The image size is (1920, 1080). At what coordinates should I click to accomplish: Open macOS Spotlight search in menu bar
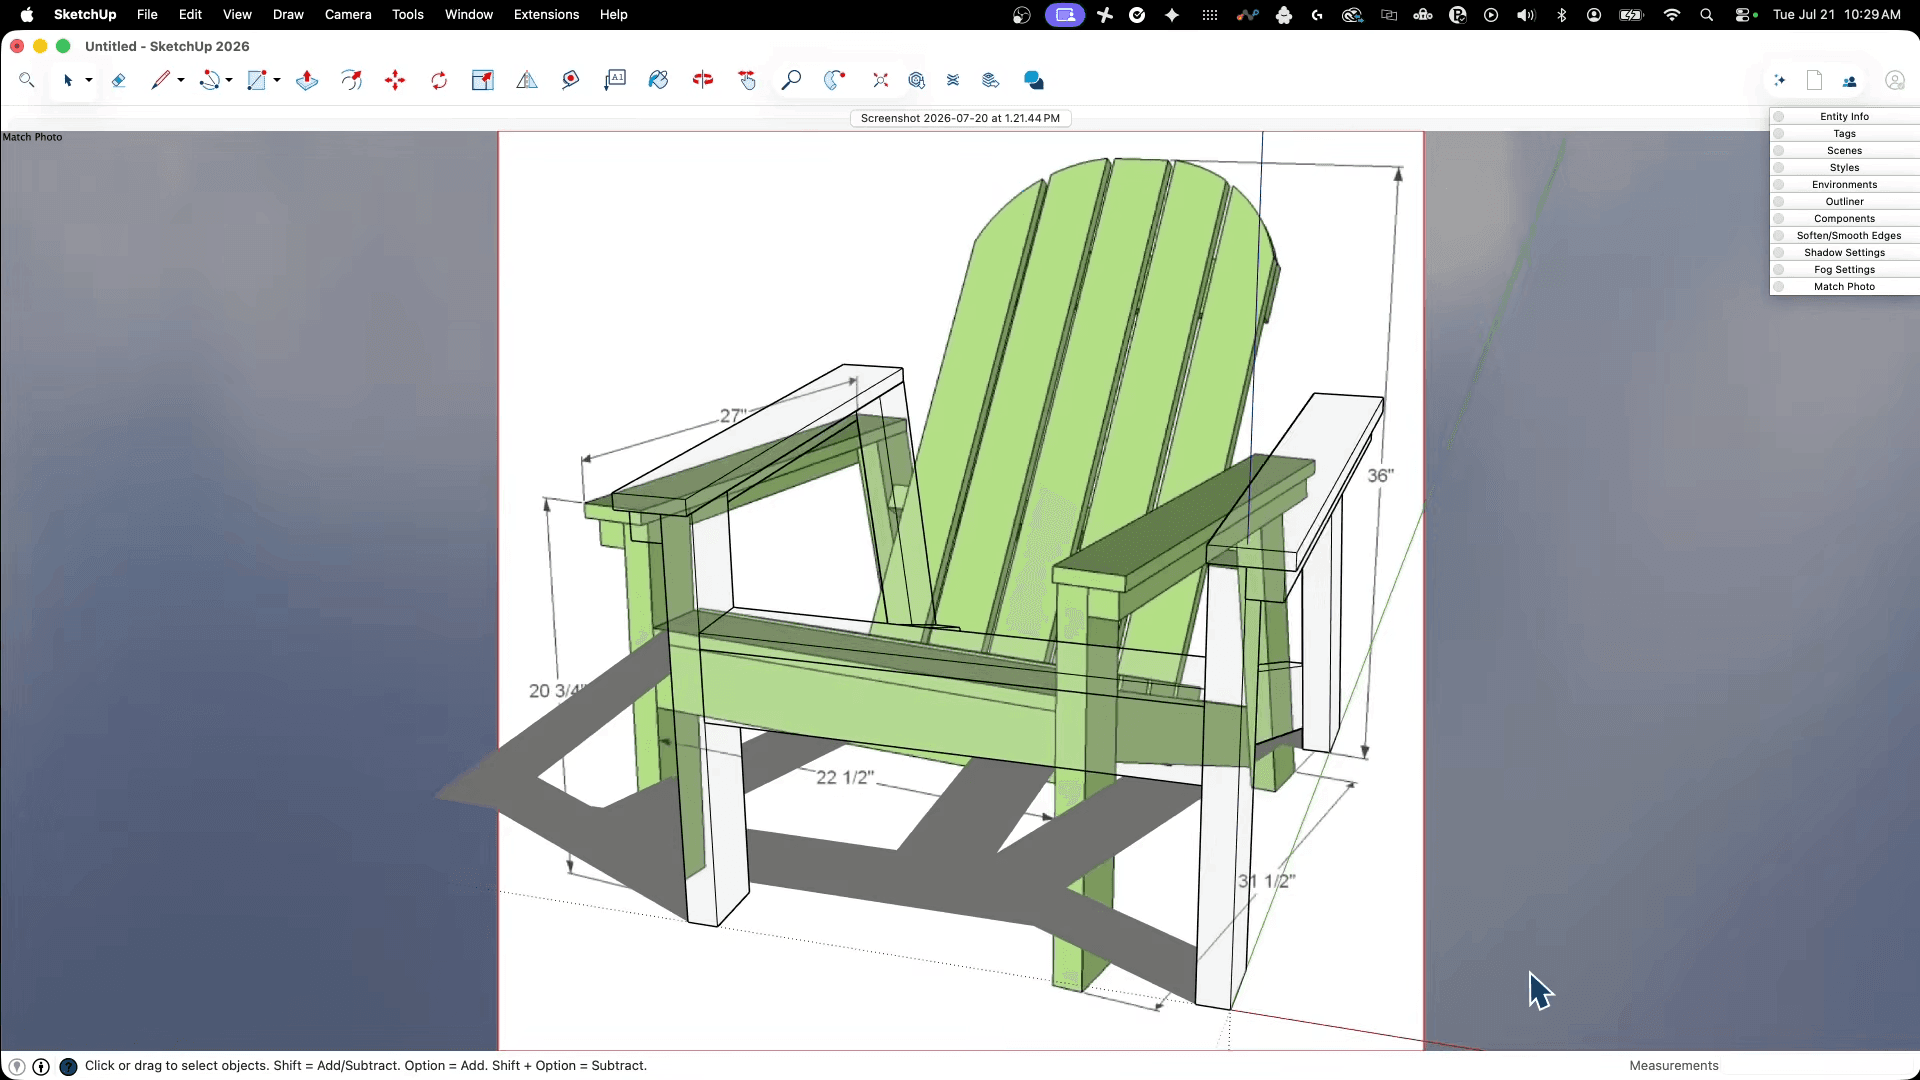[x=1707, y=15]
